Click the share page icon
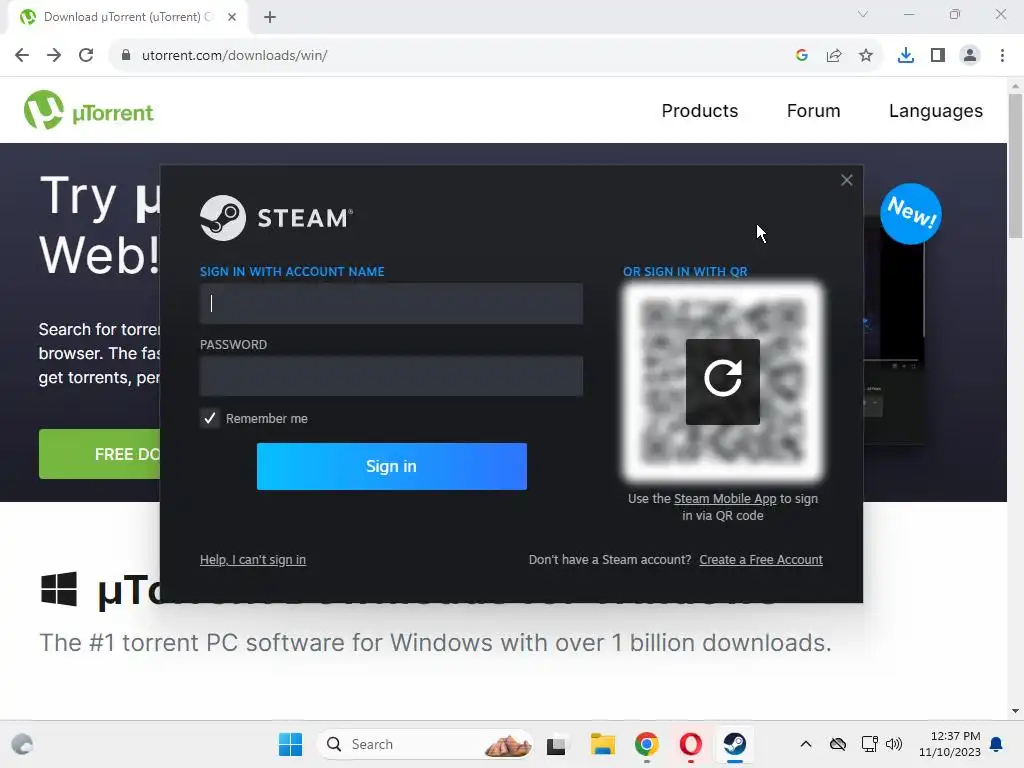 point(834,56)
